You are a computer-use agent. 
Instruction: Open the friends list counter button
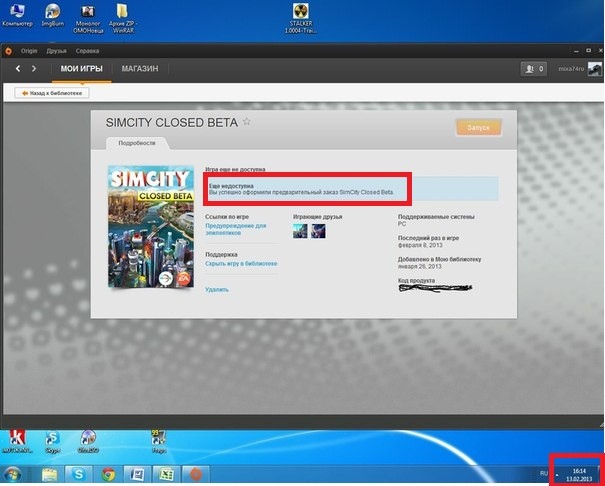coord(534,69)
